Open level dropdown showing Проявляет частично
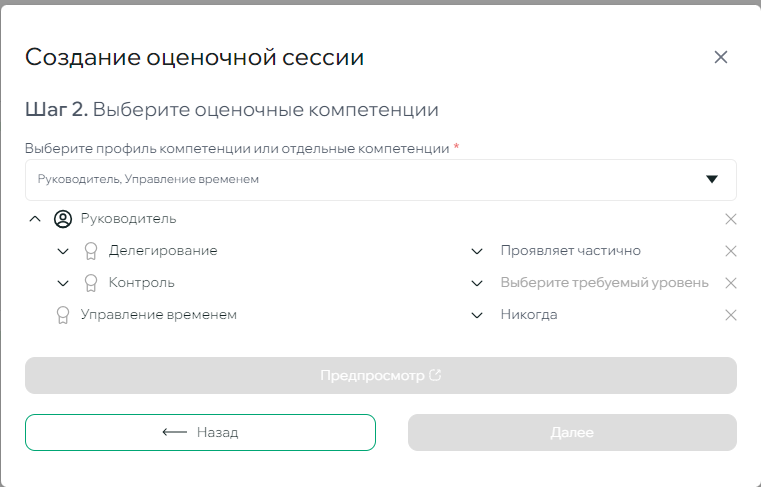 pyautogui.click(x=477, y=251)
